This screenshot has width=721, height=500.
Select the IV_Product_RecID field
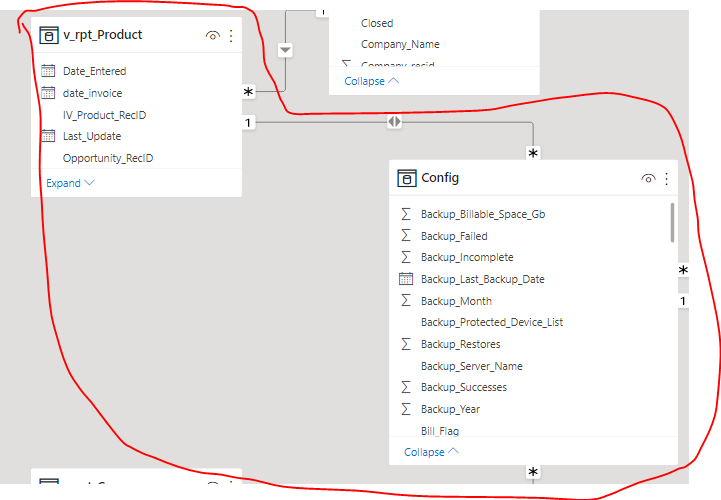(104, 115)
